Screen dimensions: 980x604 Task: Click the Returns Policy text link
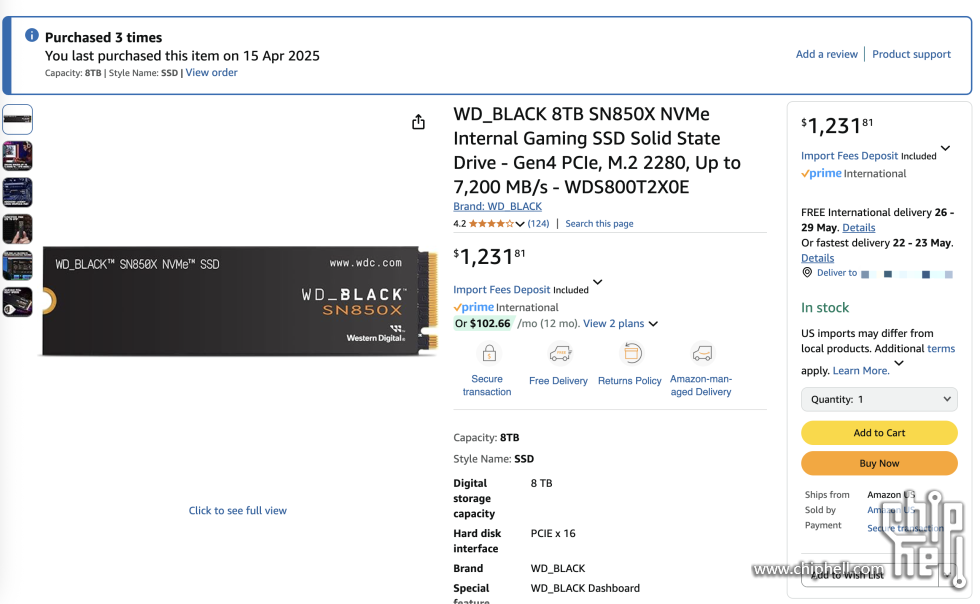[629, 381]
